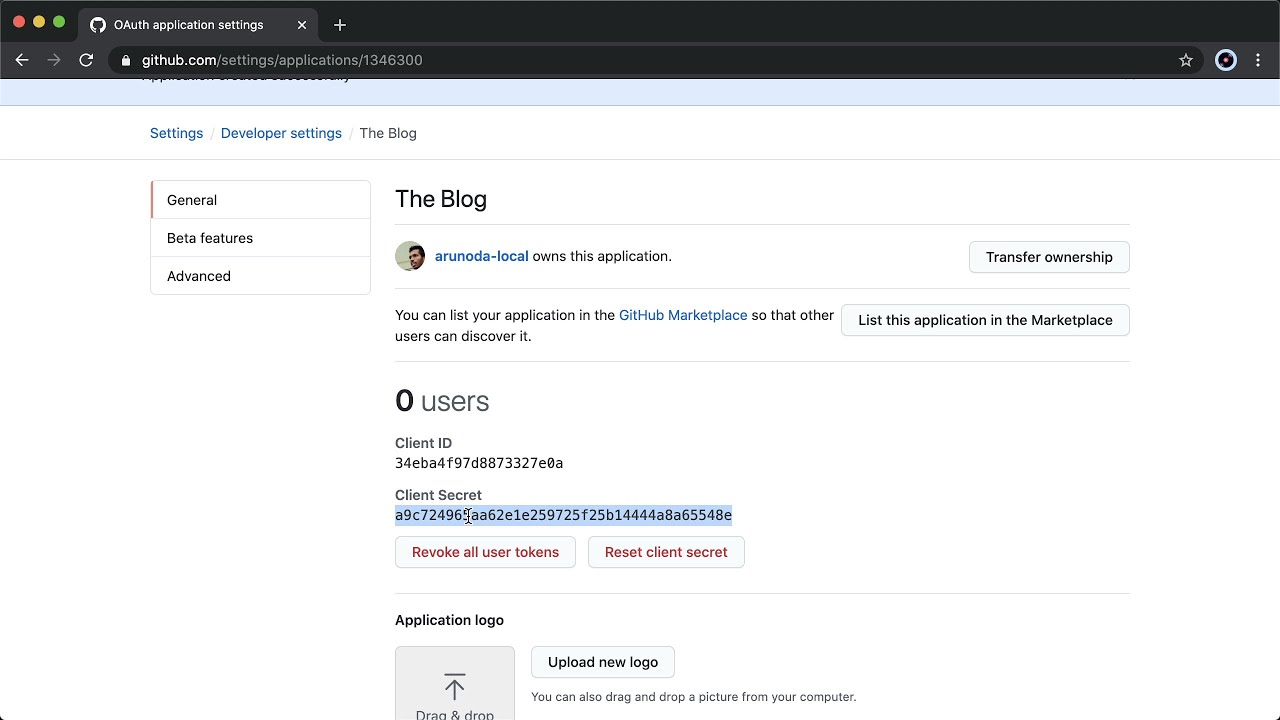
Task: Select the OAuth application settings tab
Action: [197, 25]
